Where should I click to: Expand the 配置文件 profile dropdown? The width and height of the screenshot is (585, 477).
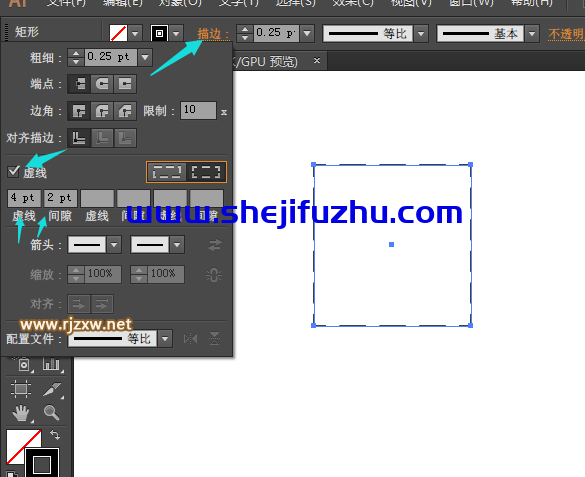tap(165, 339)
